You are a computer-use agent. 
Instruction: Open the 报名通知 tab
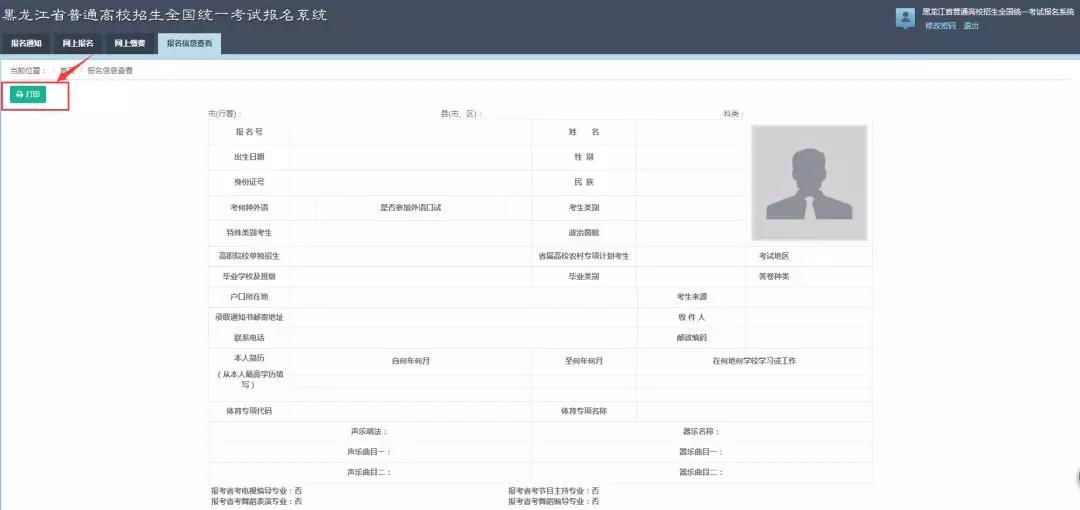point(26,44)
